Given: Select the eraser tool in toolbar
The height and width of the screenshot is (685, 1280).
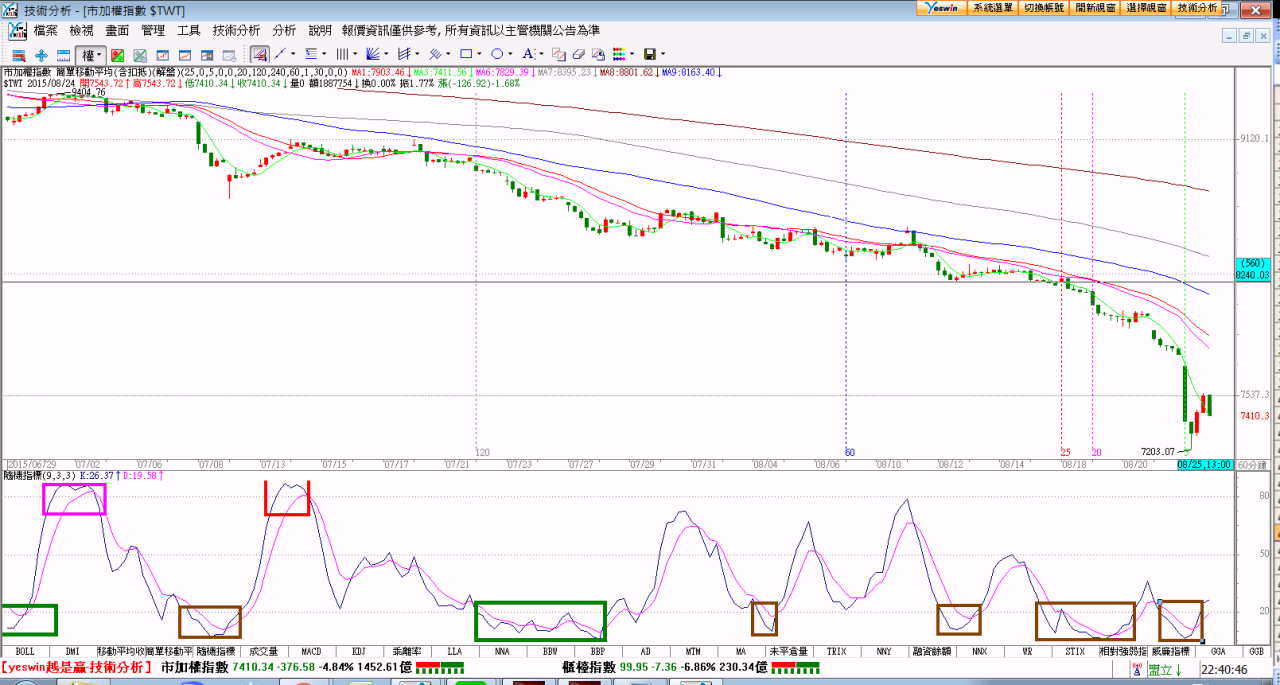Looking at the screenshot, I should [578, 54].
